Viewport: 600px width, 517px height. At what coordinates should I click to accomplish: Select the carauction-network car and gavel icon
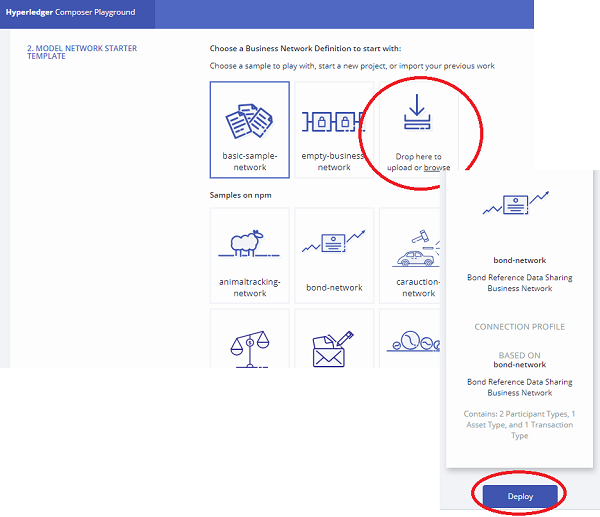416,248
